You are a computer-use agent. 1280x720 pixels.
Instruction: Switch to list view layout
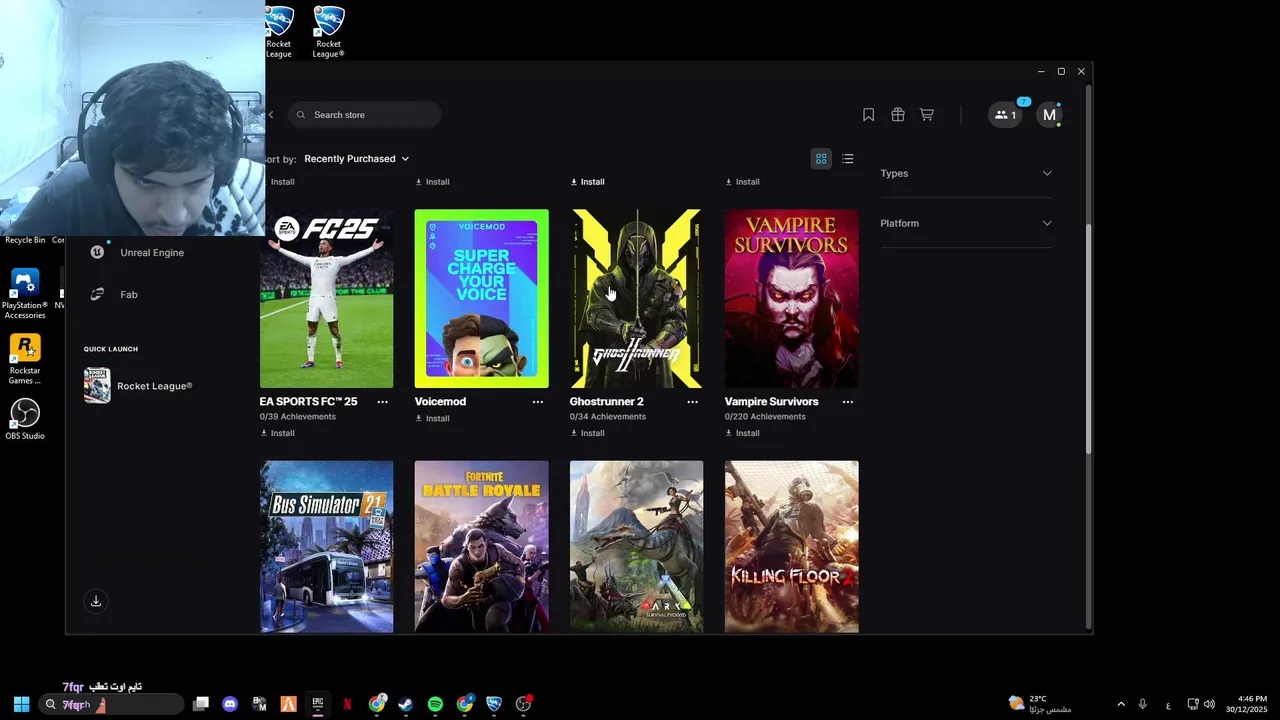848,159
